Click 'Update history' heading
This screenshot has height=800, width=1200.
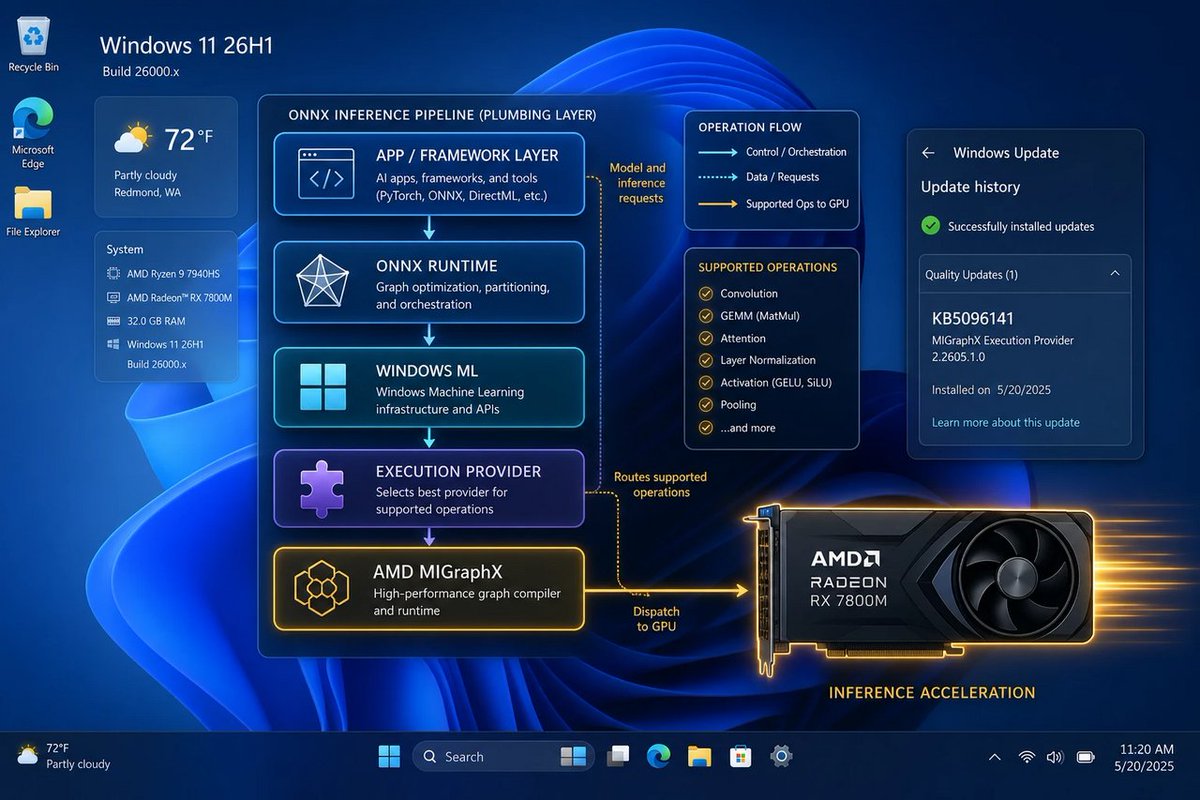click(x=970, y=187)
